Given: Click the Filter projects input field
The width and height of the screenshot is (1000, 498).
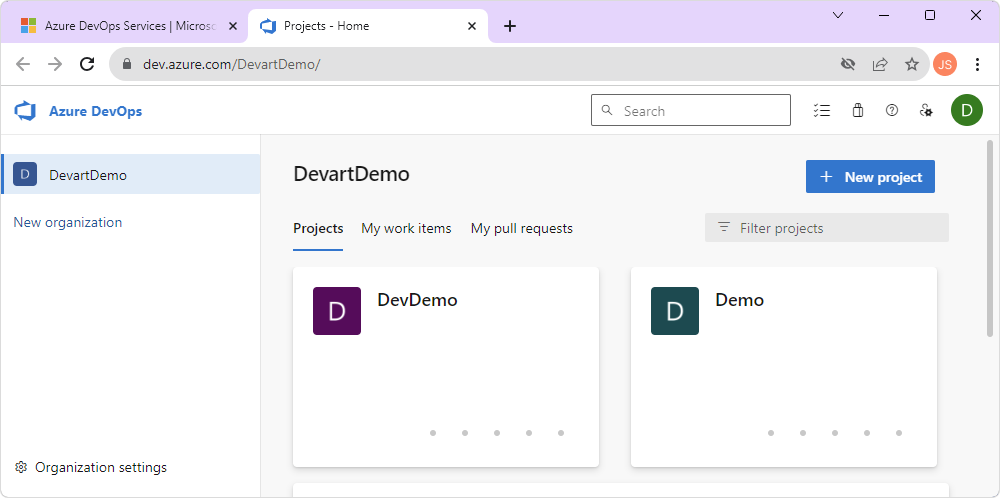Looking at the screenshot, I should point(827,228).
